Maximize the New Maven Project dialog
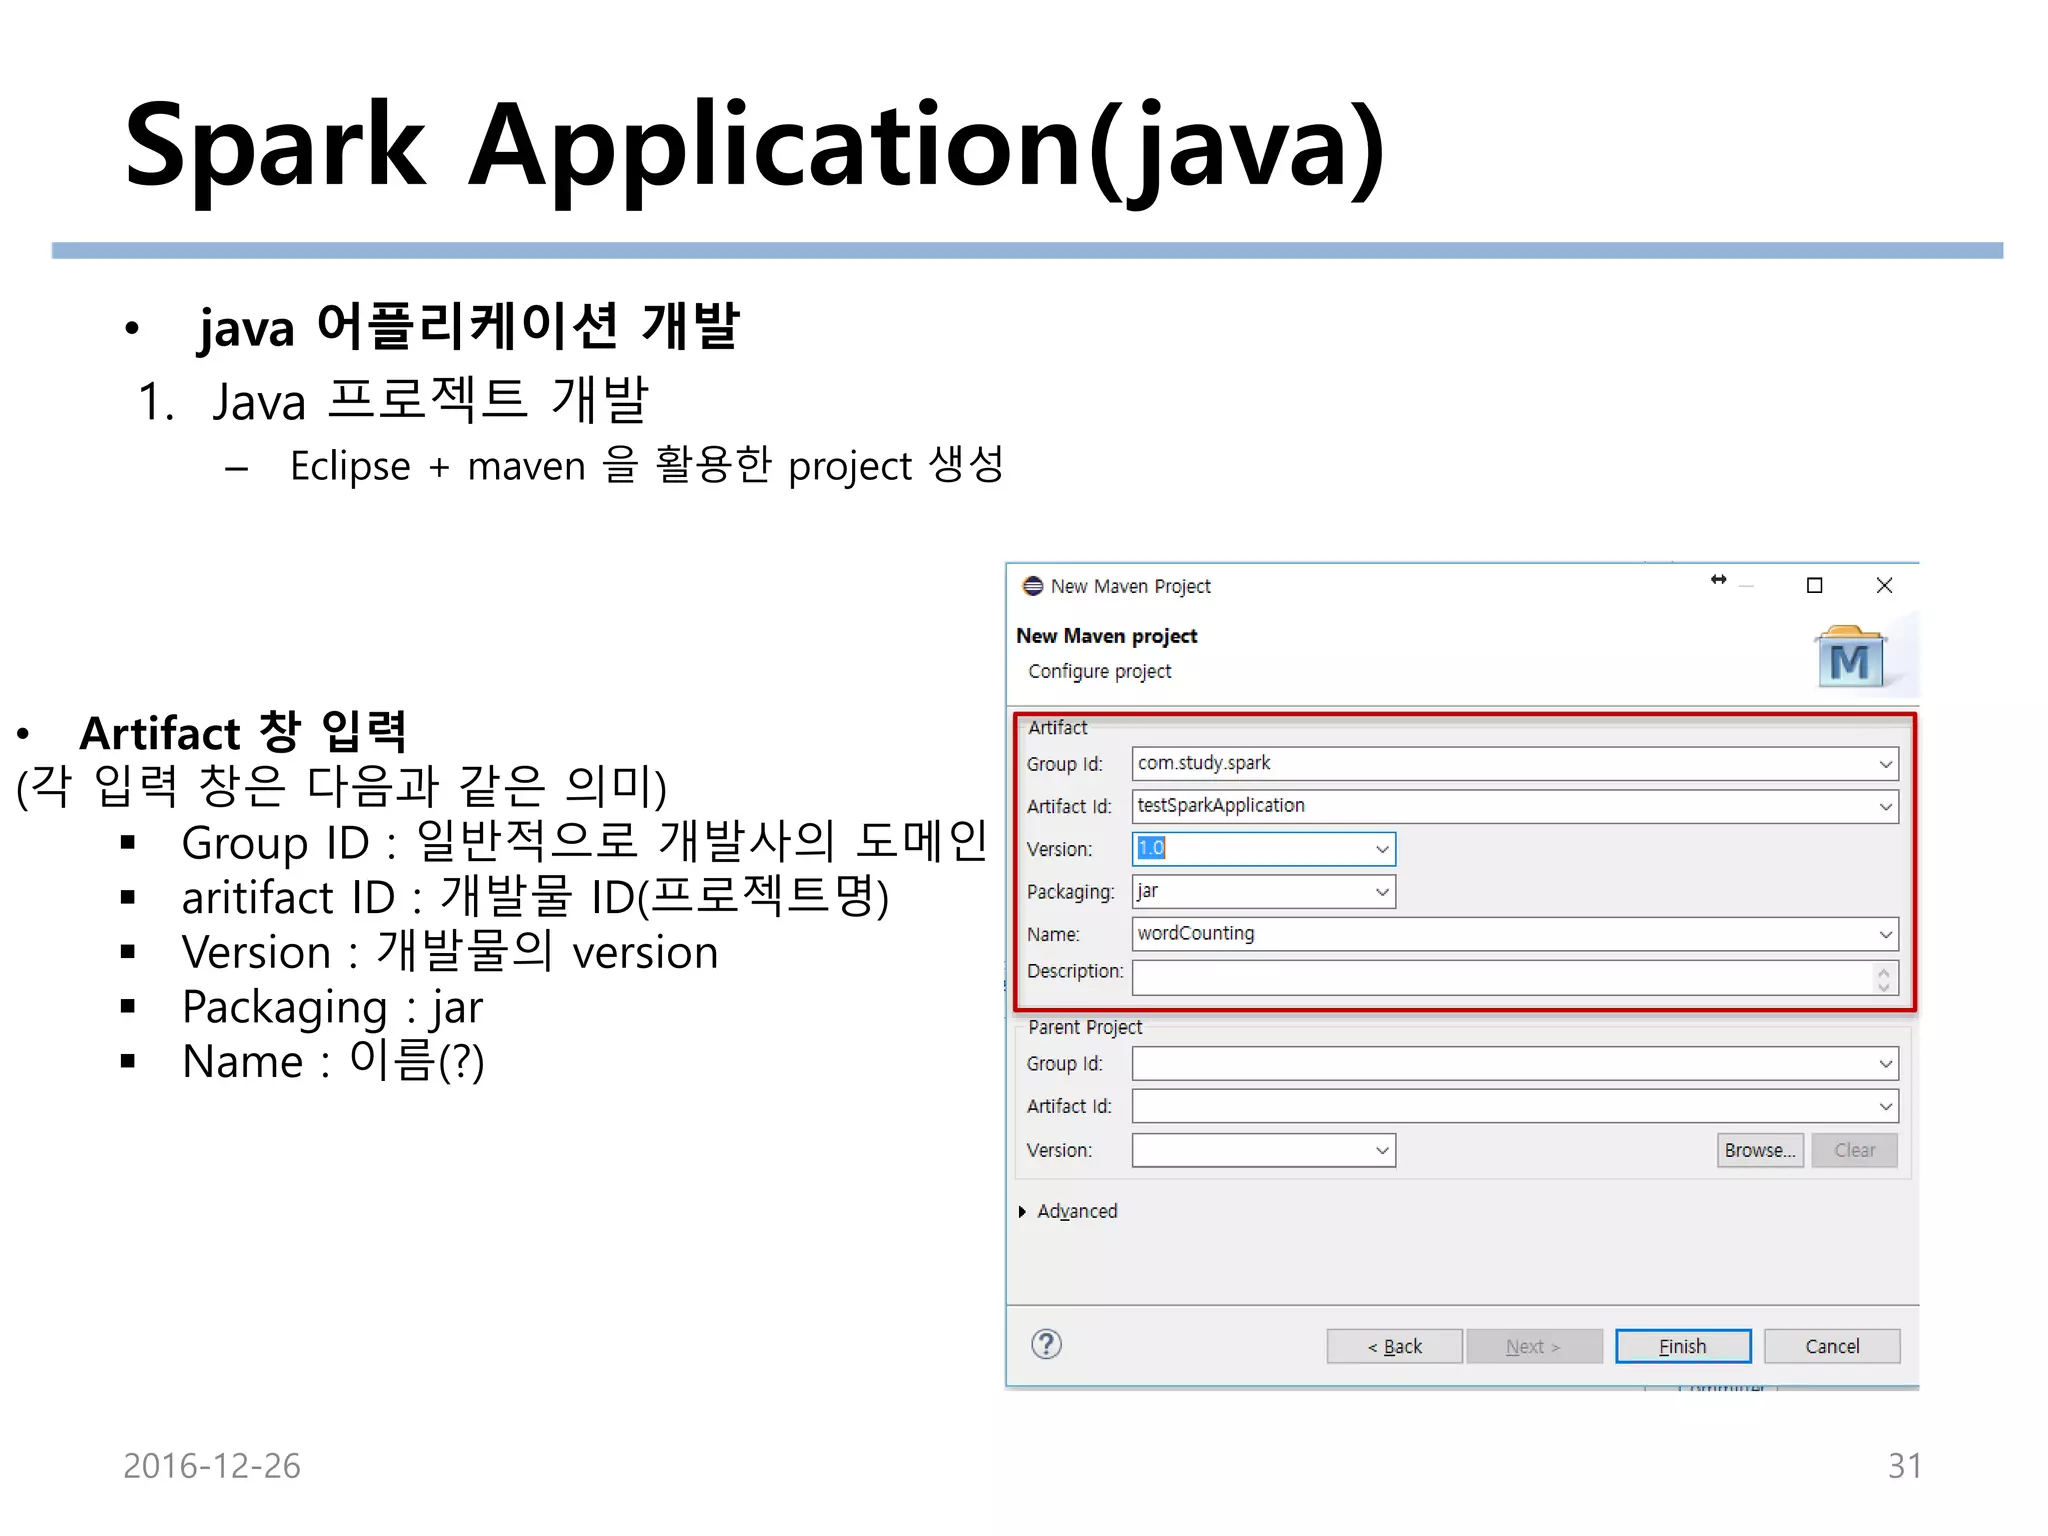2048x1536 pixels. 1814,586
